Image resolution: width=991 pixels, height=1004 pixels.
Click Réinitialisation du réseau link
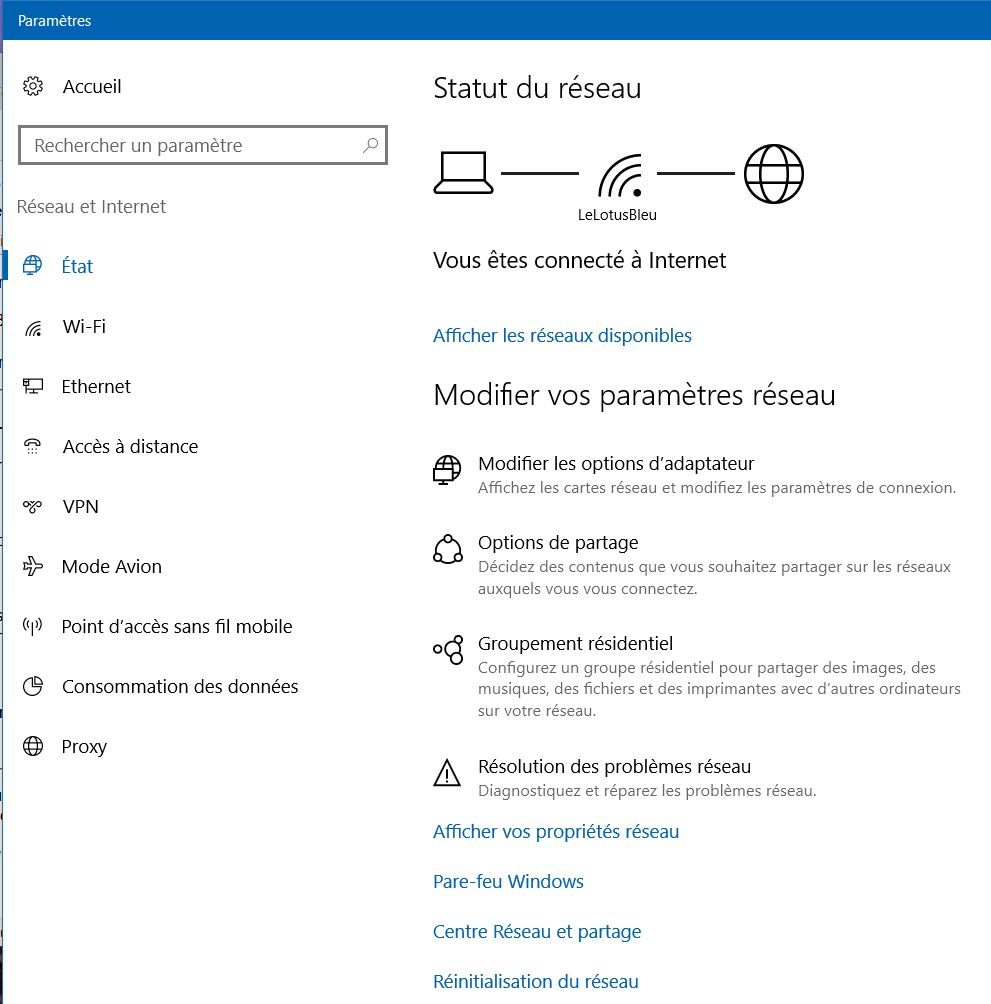(x=536, y=982)
